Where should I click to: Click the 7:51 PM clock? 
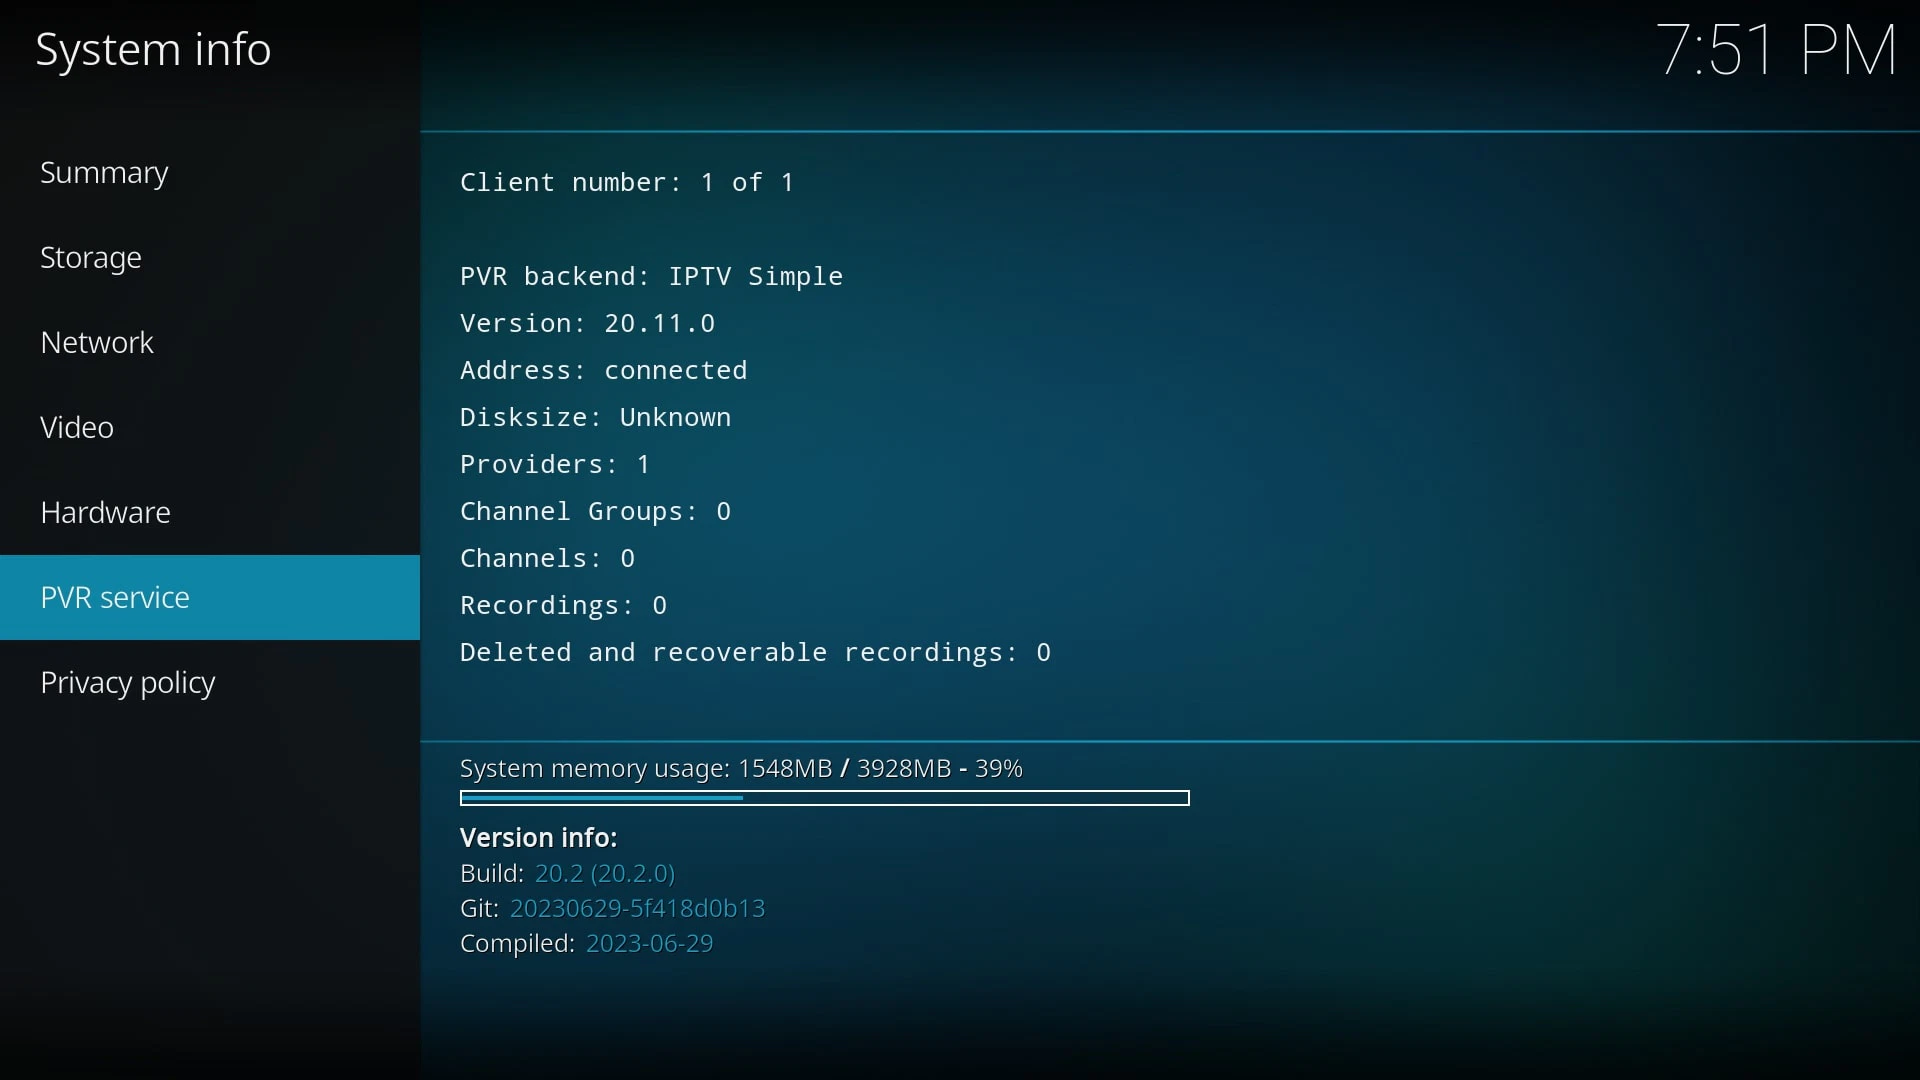coord(1778,50)
